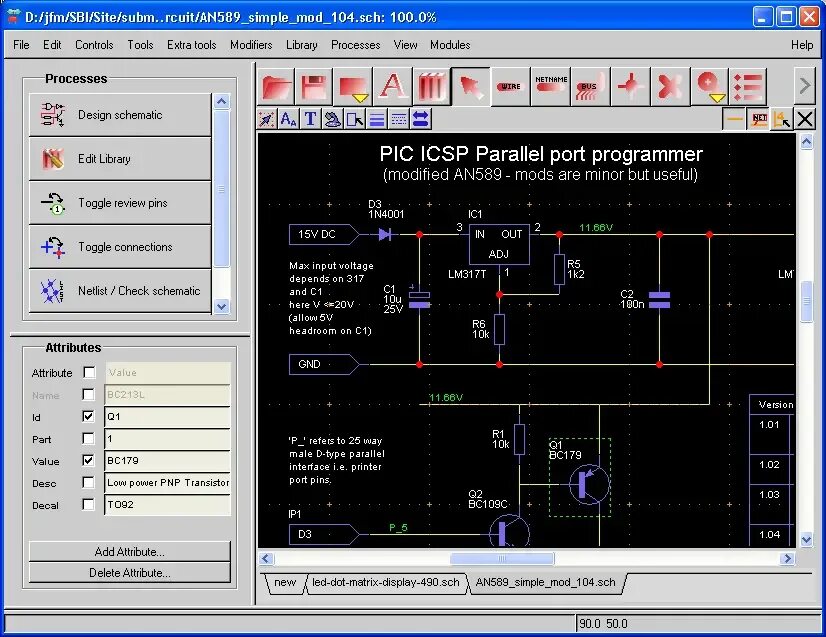Save the schematic using floppy disk icon
This screenshot has height=637, width=826.
click(314, 86)
